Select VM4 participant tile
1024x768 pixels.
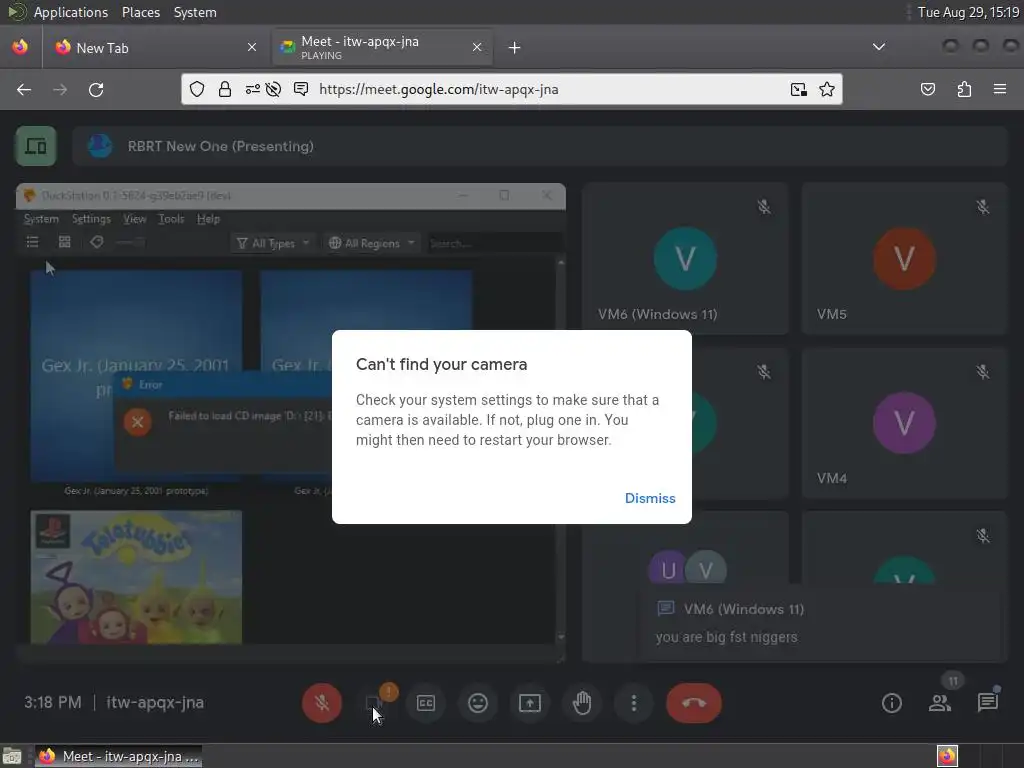click(904, 423)
